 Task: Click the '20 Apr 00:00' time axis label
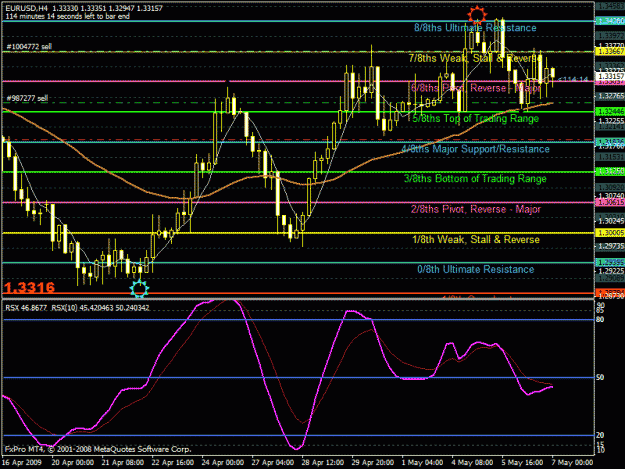73,463
